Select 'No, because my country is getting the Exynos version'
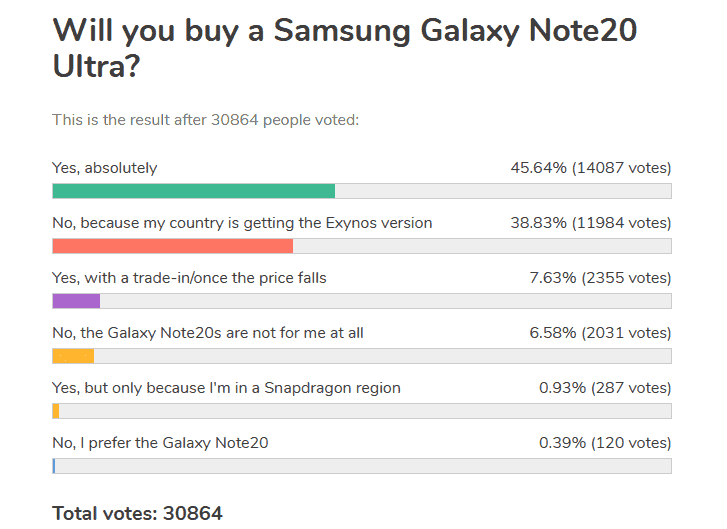The image size is (727, 529). (242, 223)
